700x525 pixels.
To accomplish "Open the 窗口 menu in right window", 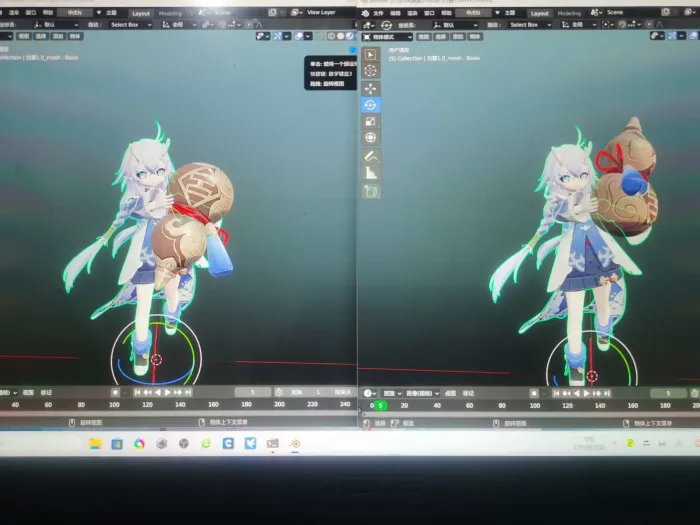I will click(x=429, y=13).
